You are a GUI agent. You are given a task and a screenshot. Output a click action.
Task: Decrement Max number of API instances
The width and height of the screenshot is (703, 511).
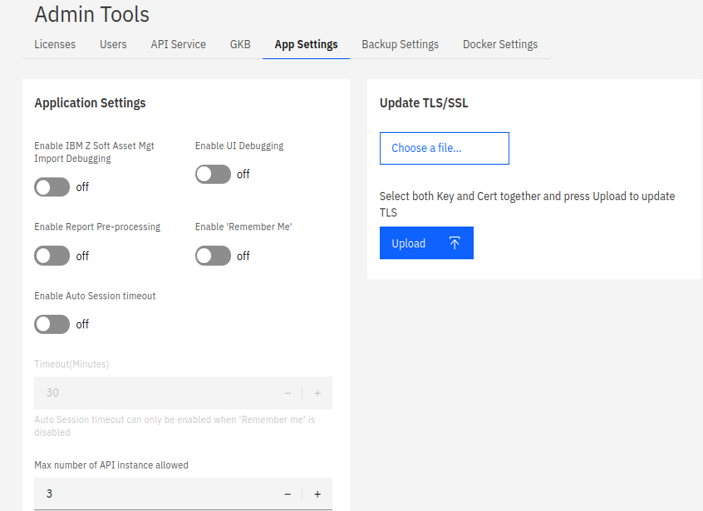tap(288, 494)
